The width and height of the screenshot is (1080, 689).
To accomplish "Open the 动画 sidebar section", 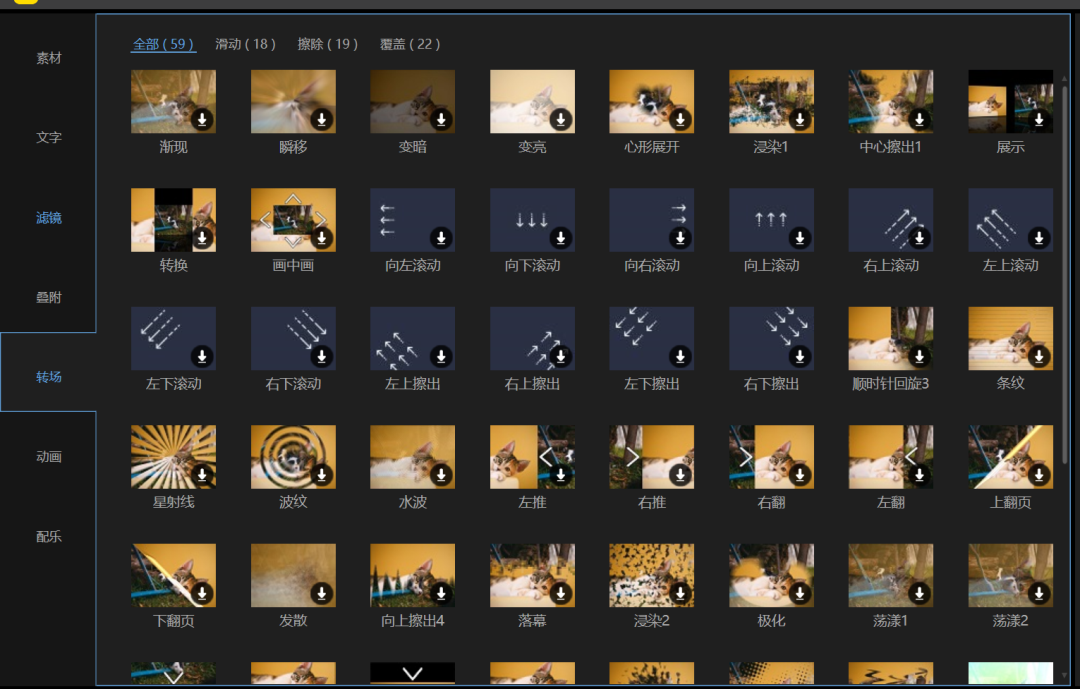I will pyautogui.click(x=48, y=456).
